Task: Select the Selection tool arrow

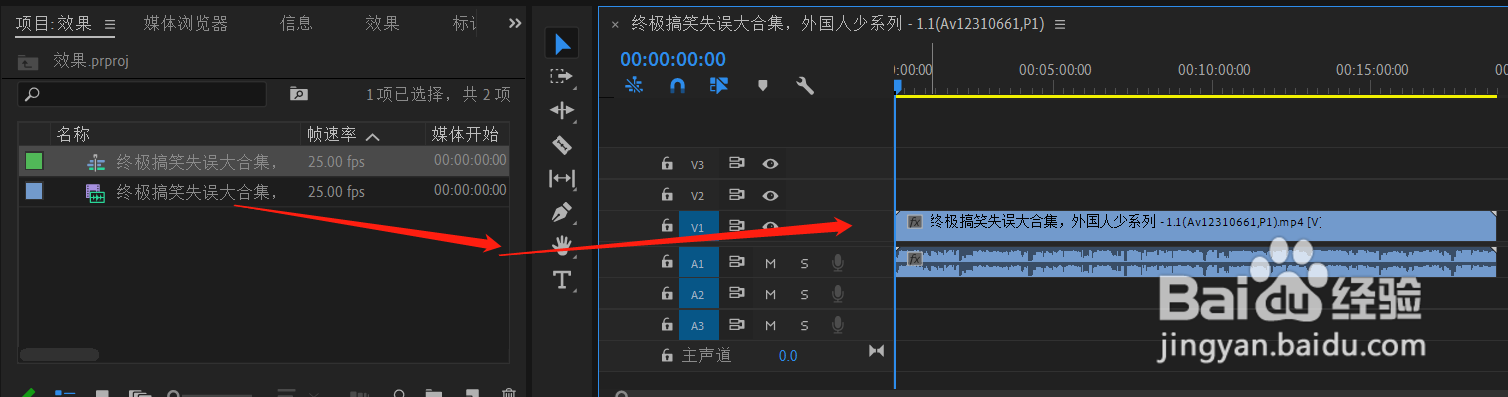Action: 562,43
